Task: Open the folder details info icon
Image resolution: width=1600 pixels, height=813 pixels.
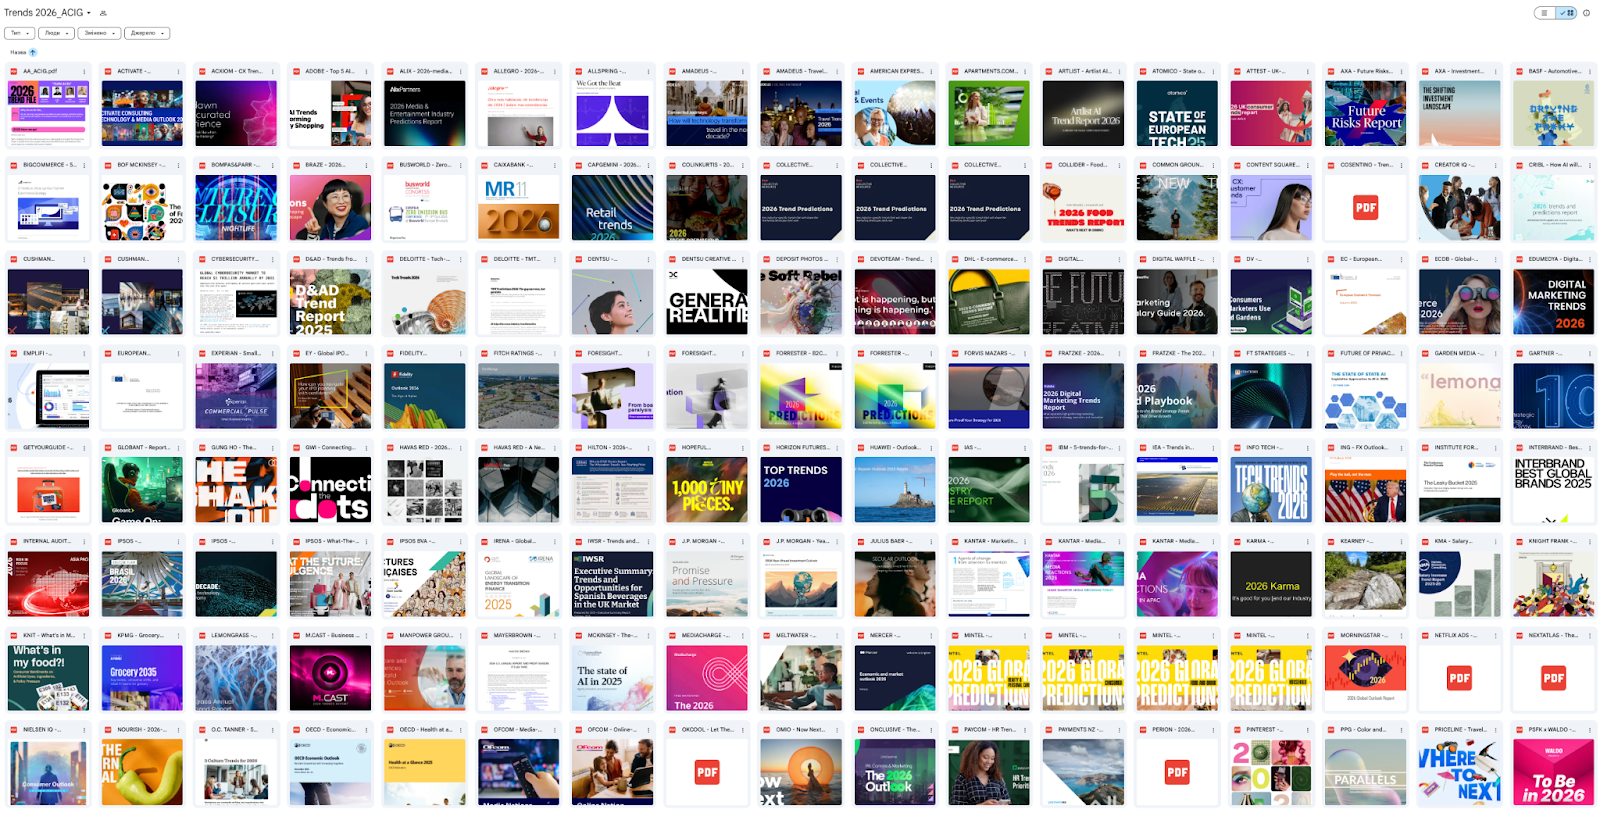Action: (x=1586, y=13)
